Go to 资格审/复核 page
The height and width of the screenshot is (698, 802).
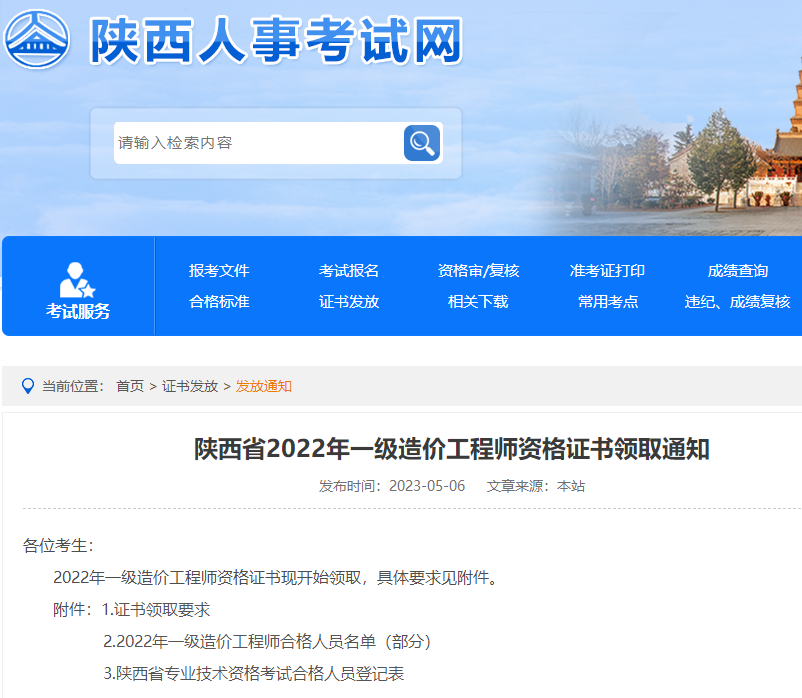tap(478, 271)
